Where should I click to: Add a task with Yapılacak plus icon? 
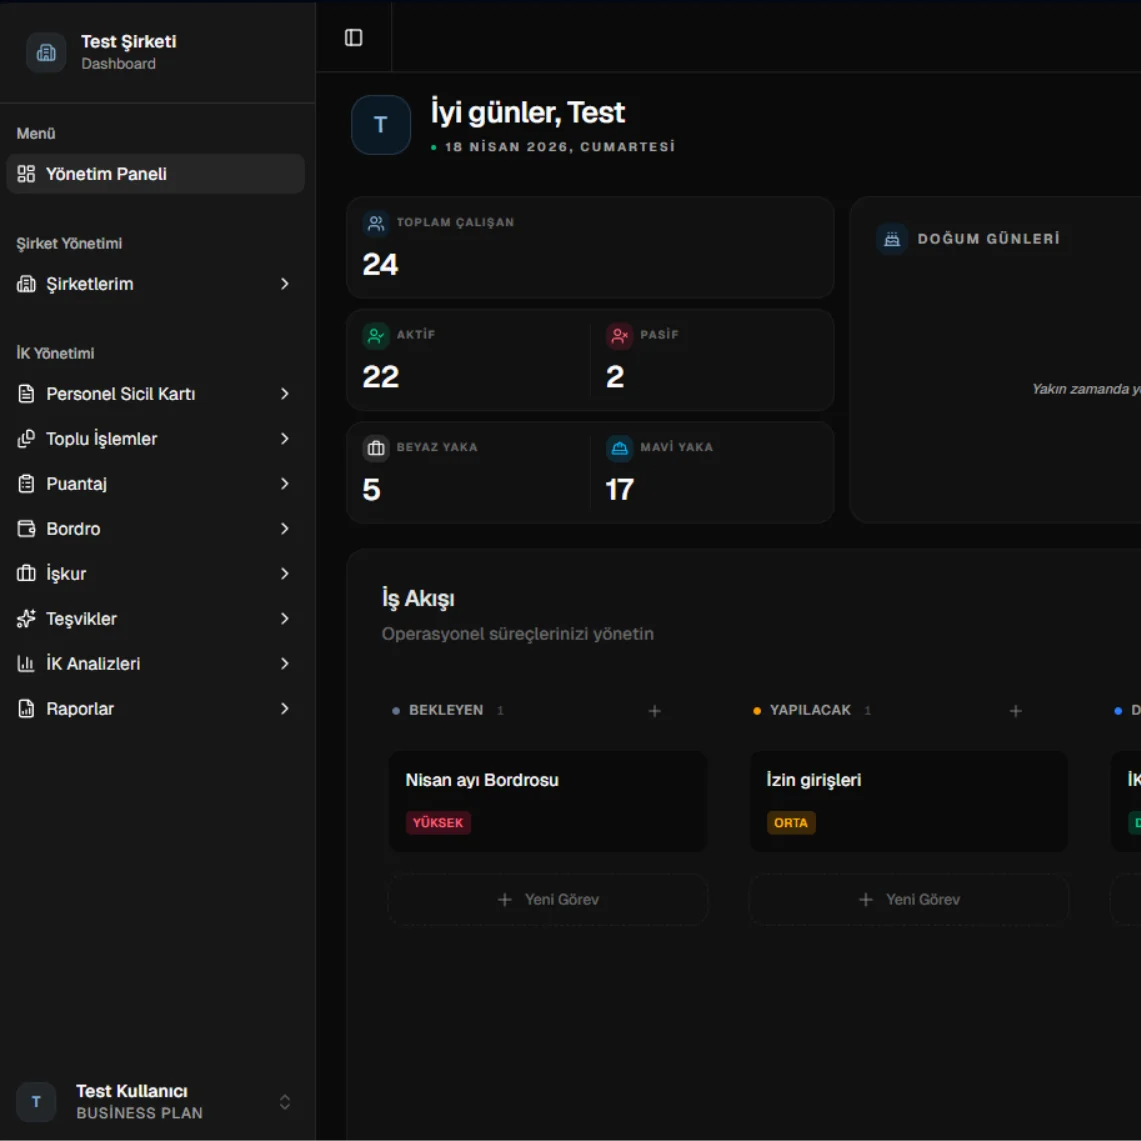[1016, 711]
